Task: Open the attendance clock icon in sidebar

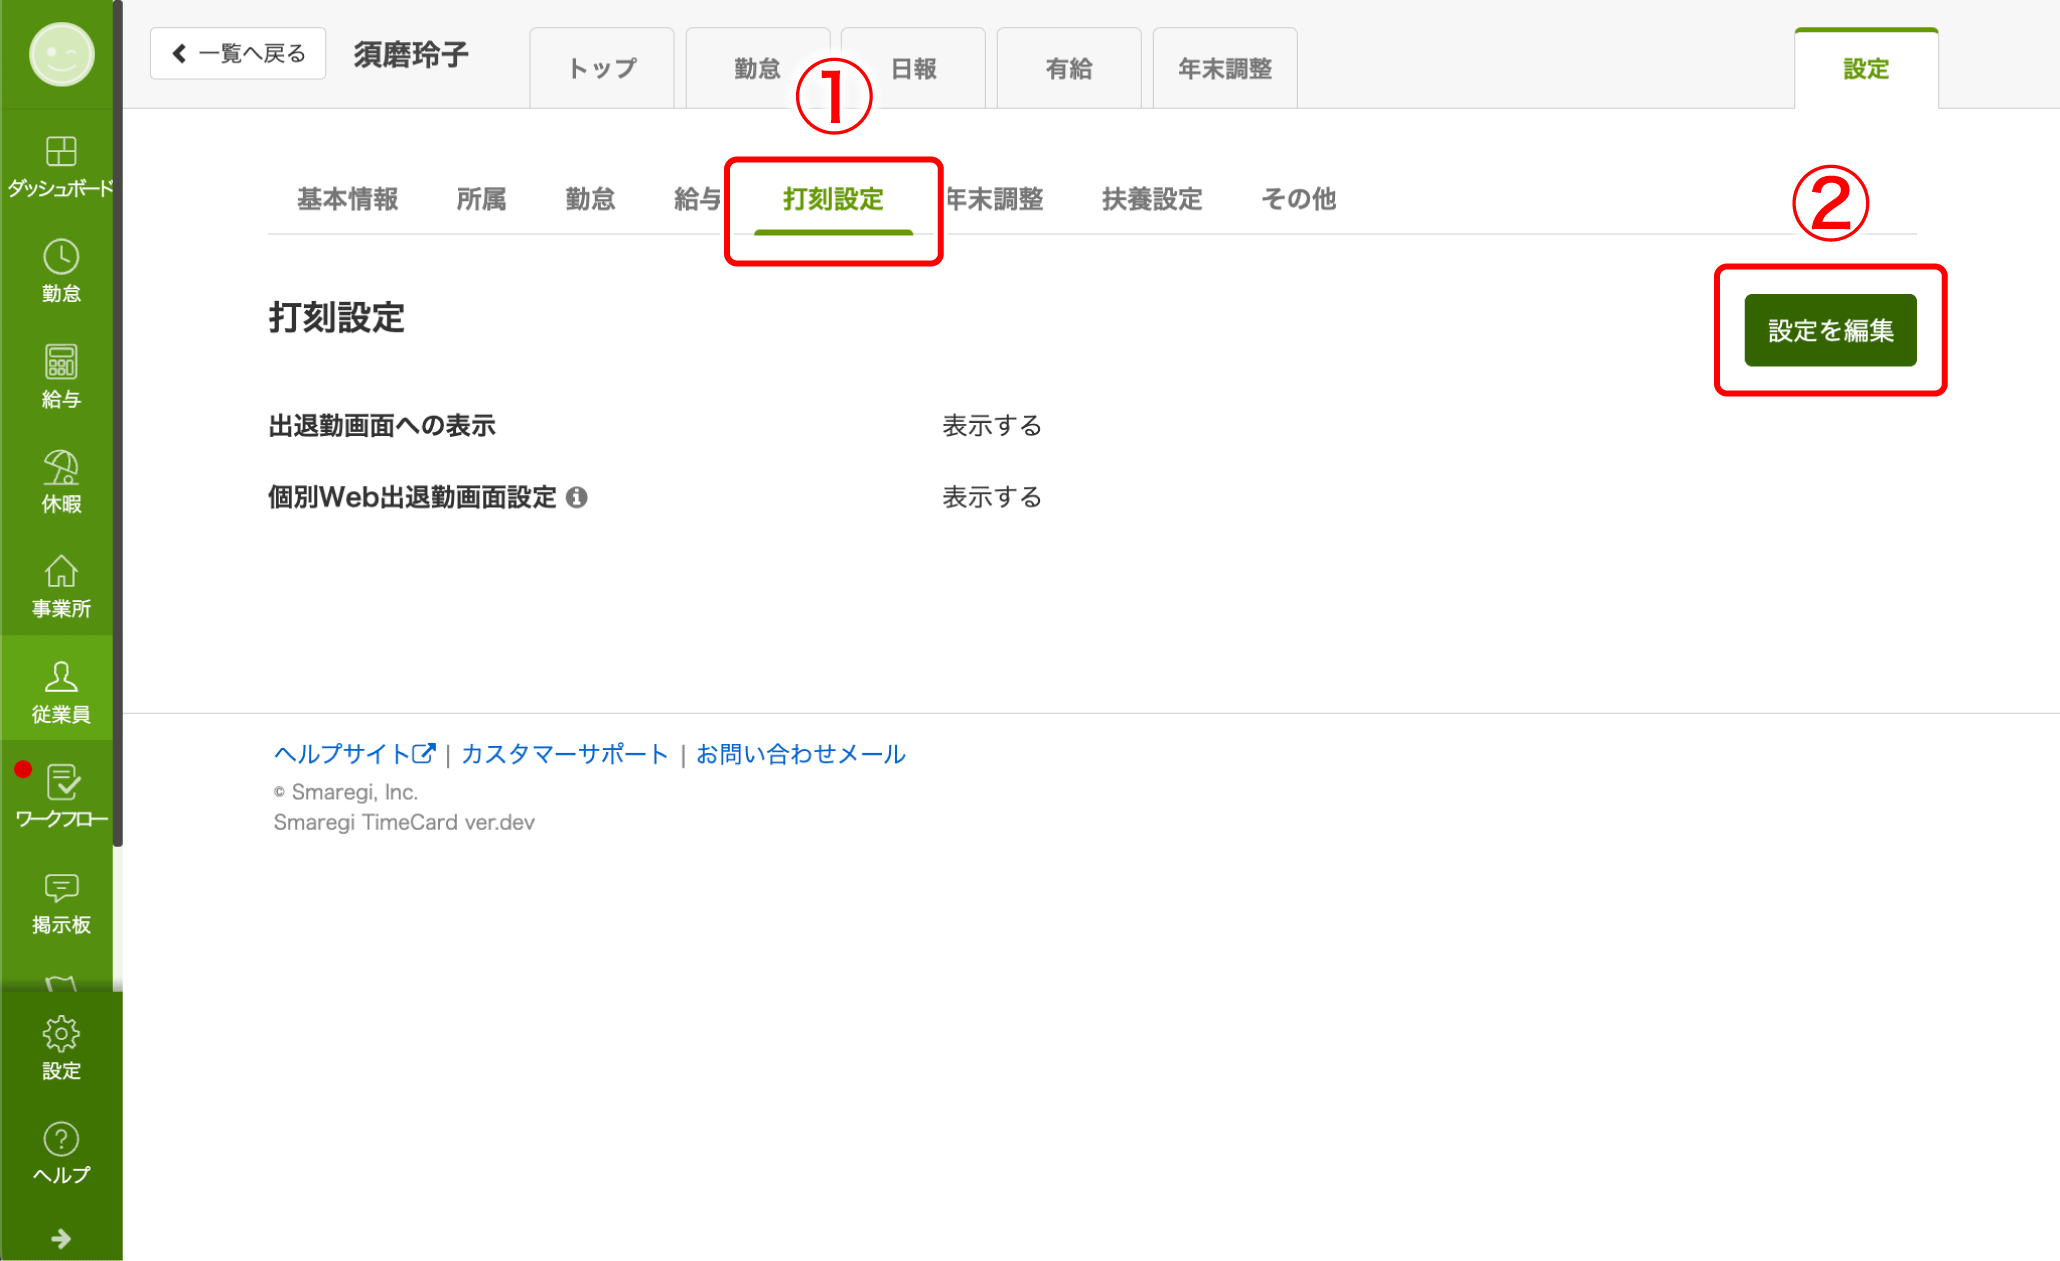Action: 61,258
